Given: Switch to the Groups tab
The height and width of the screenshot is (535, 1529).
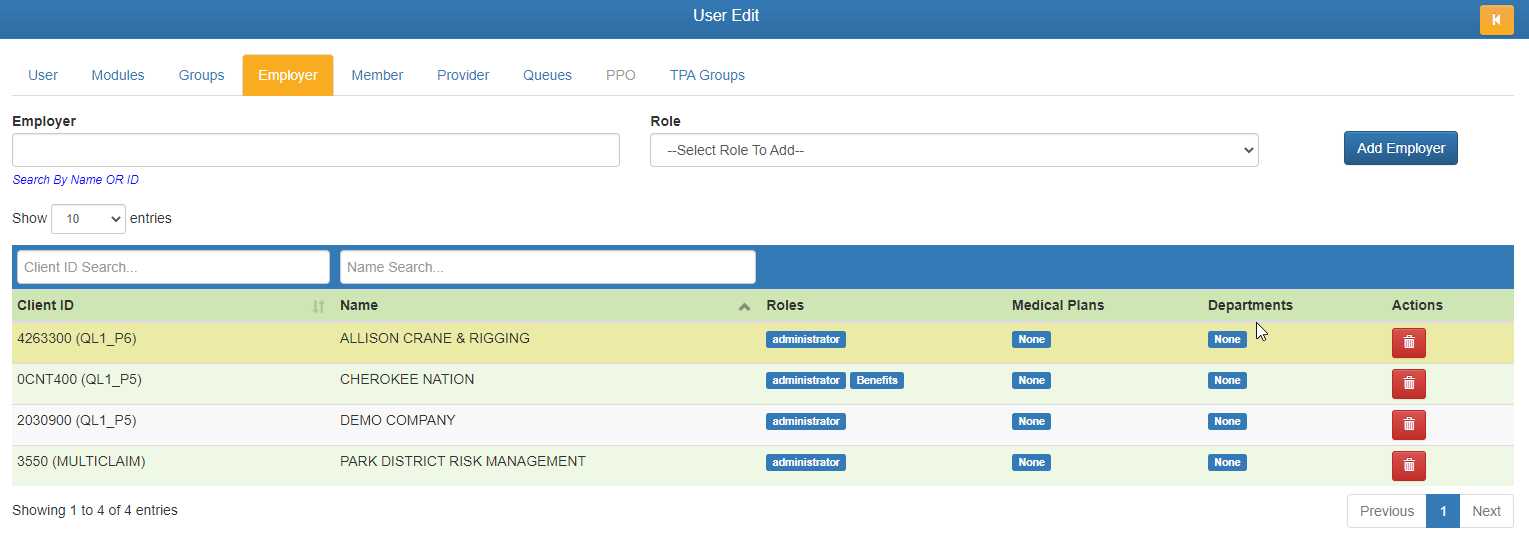Looking at the screenshot, I should pos(201,75).
